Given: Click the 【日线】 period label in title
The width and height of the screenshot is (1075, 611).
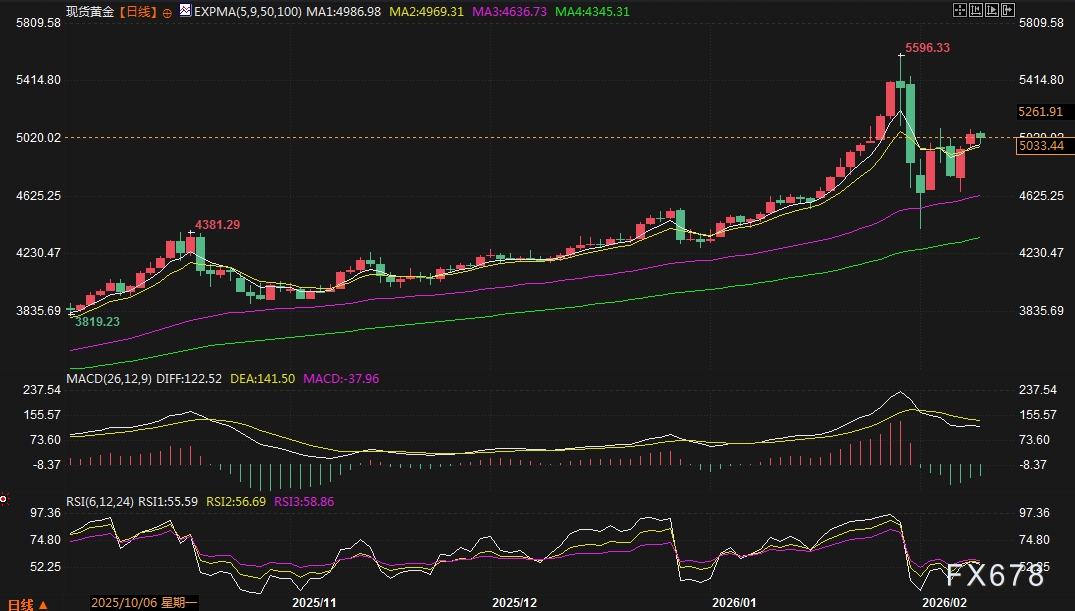Looking at the screenshot, I should [136, 12].
